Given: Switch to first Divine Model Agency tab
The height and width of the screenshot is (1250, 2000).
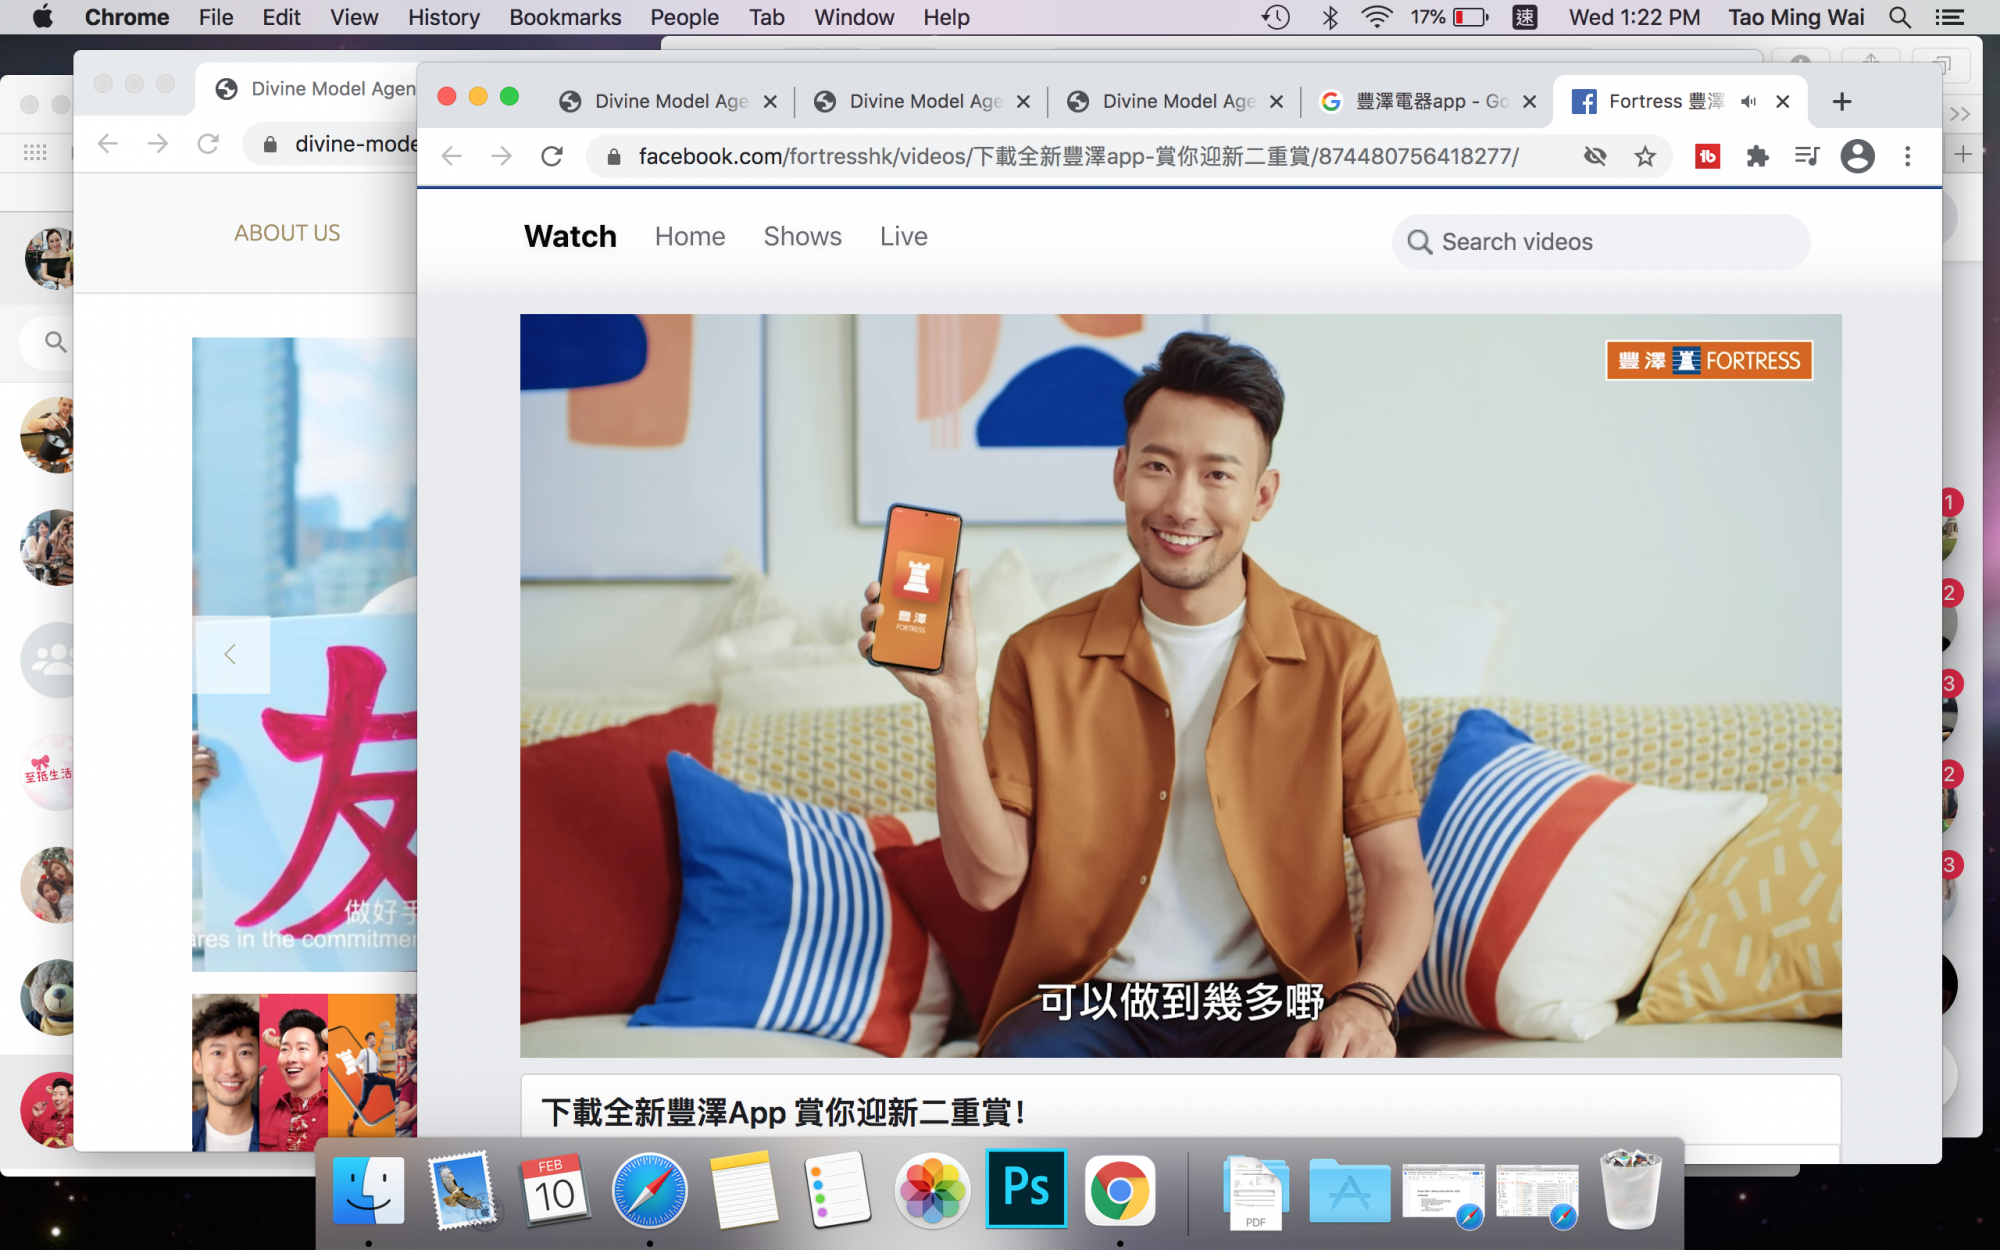Looking at the screenshot, I should (x=670, y=101).
